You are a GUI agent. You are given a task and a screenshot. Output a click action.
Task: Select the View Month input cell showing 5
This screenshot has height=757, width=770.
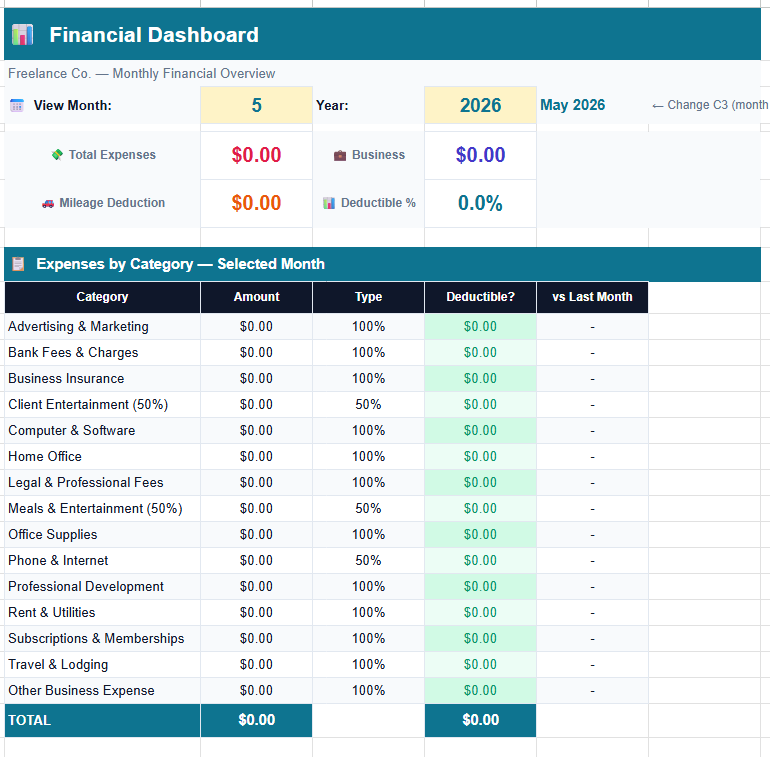256,105
